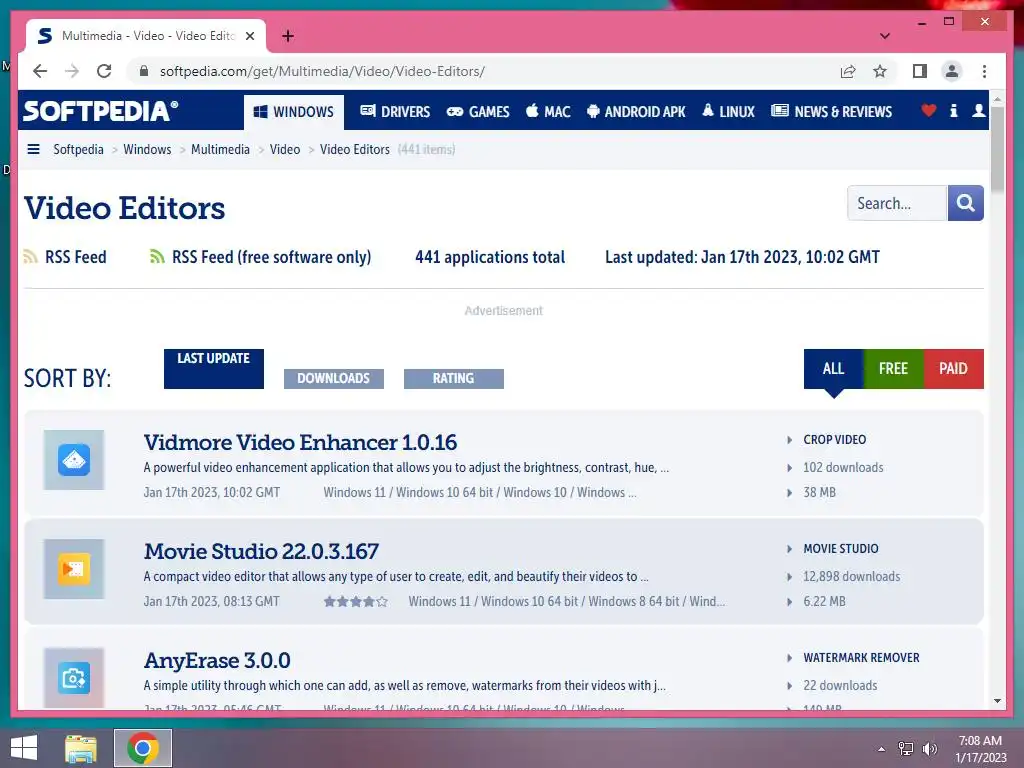1024x768 pixels.
Task: Open the Softpedia hamburger menu
Action: [33, 150]
